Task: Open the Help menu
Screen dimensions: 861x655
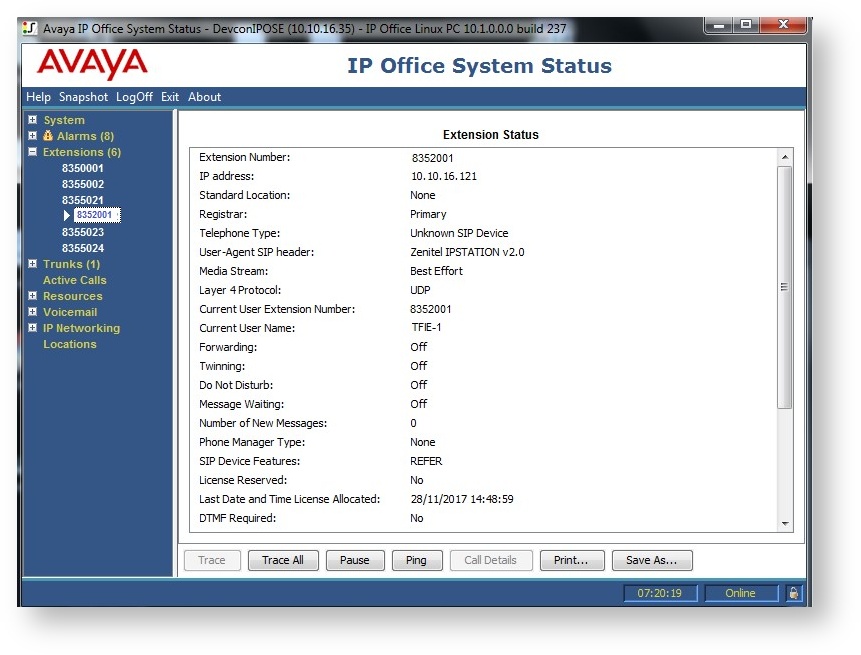Action: (x=38, y=97)
